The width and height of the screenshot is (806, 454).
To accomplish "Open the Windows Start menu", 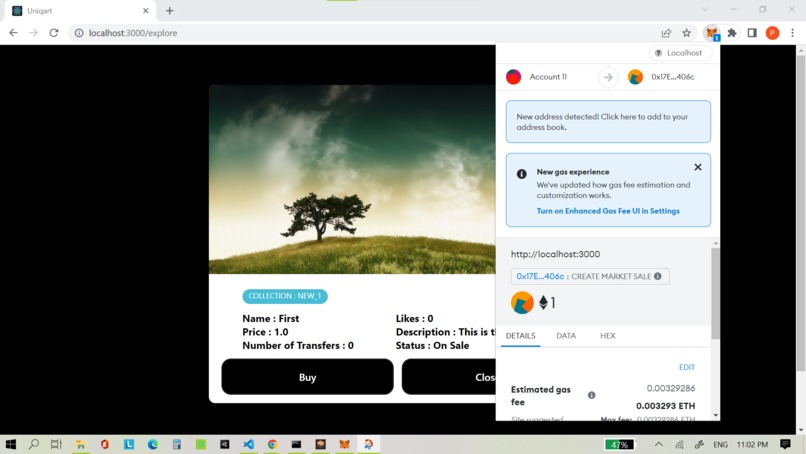I will click(x=10, y=444).
